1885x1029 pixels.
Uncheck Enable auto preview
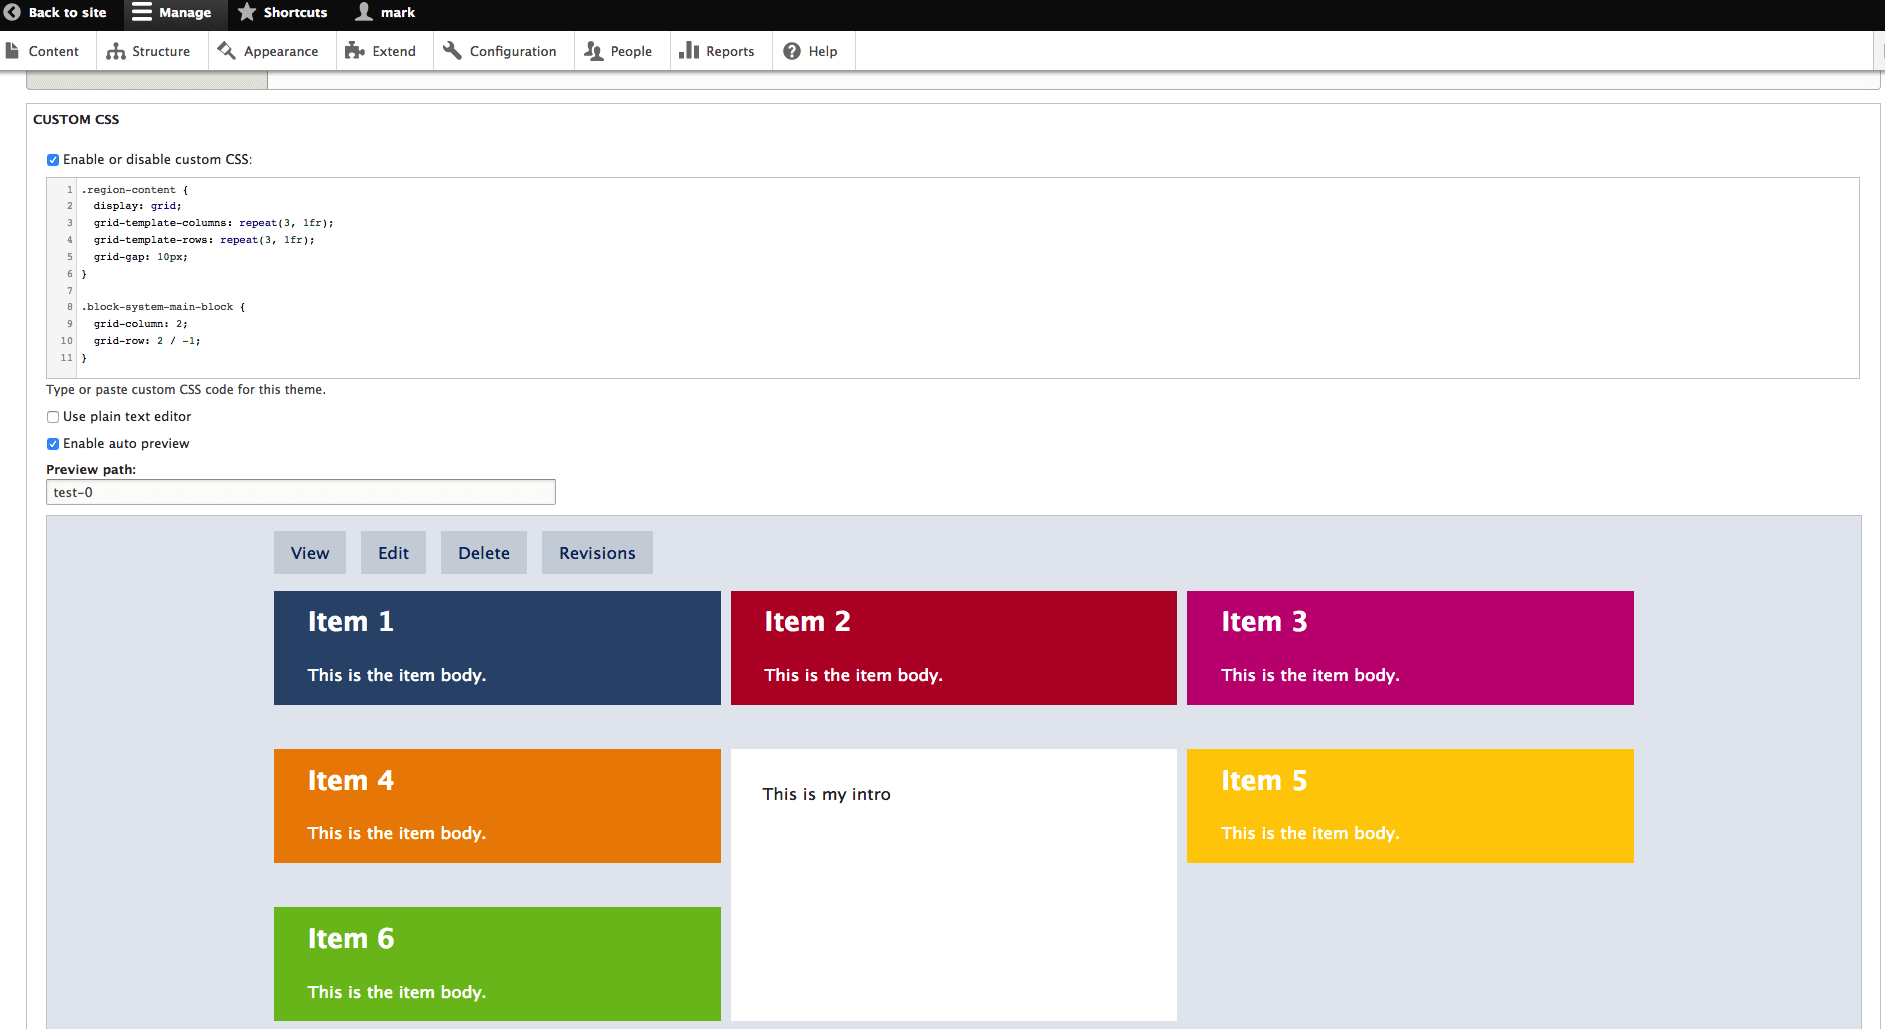(53, 444)
